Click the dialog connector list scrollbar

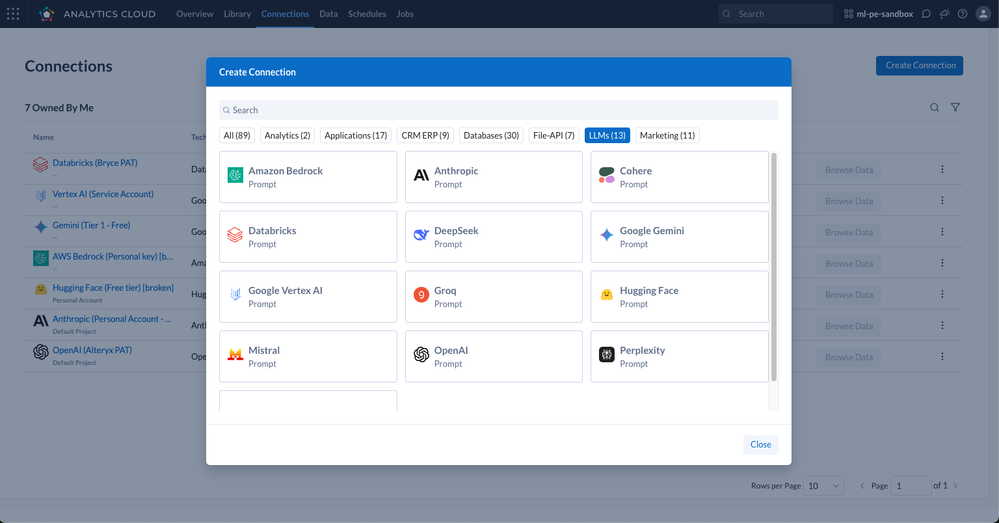pyautogui.click(x=774, y=266)
